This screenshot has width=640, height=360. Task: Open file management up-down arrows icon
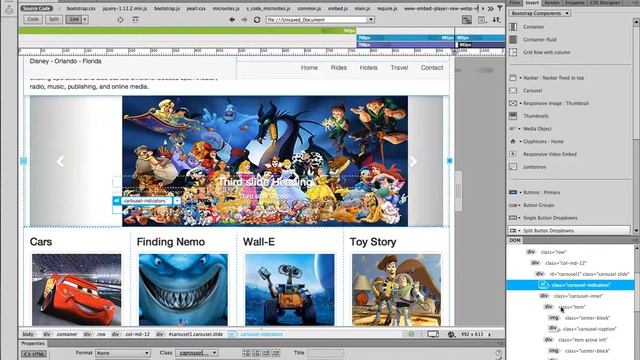tap(496, 20)
